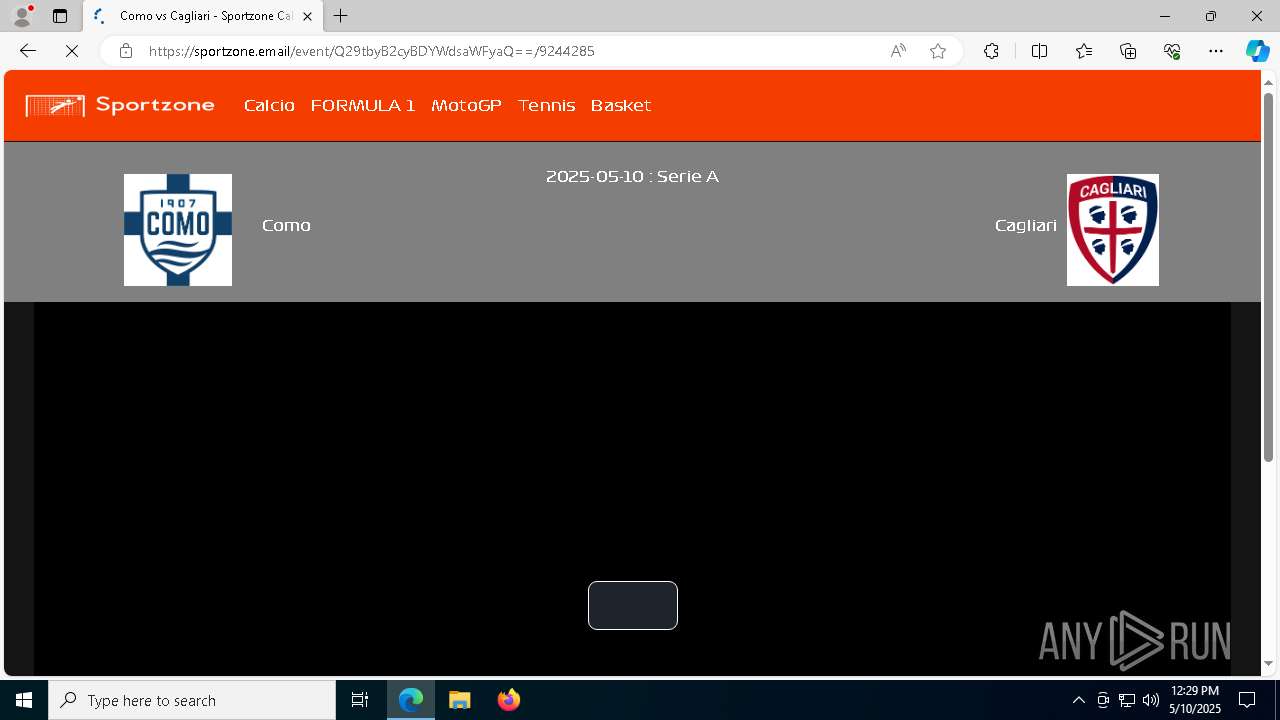Open the tab actions menu icon
This screenshot has width=1280, height=720.
tap(60, 16)
